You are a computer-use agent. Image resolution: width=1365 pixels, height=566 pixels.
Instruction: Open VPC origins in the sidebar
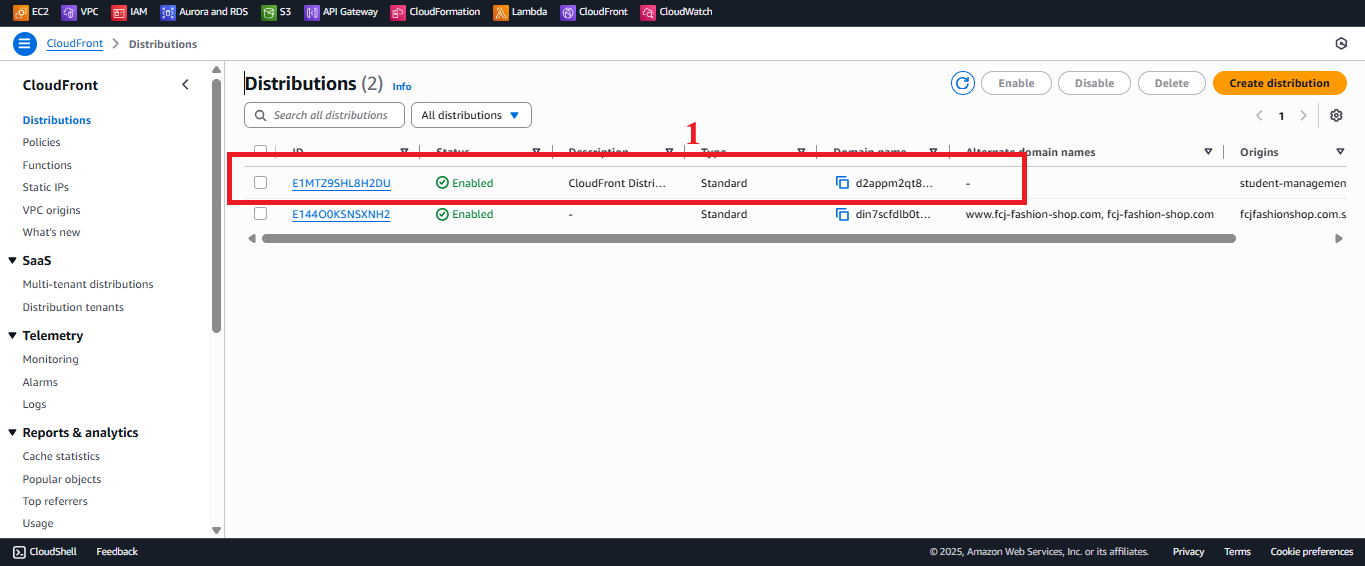pyautogui.click(x=52, y=210)
